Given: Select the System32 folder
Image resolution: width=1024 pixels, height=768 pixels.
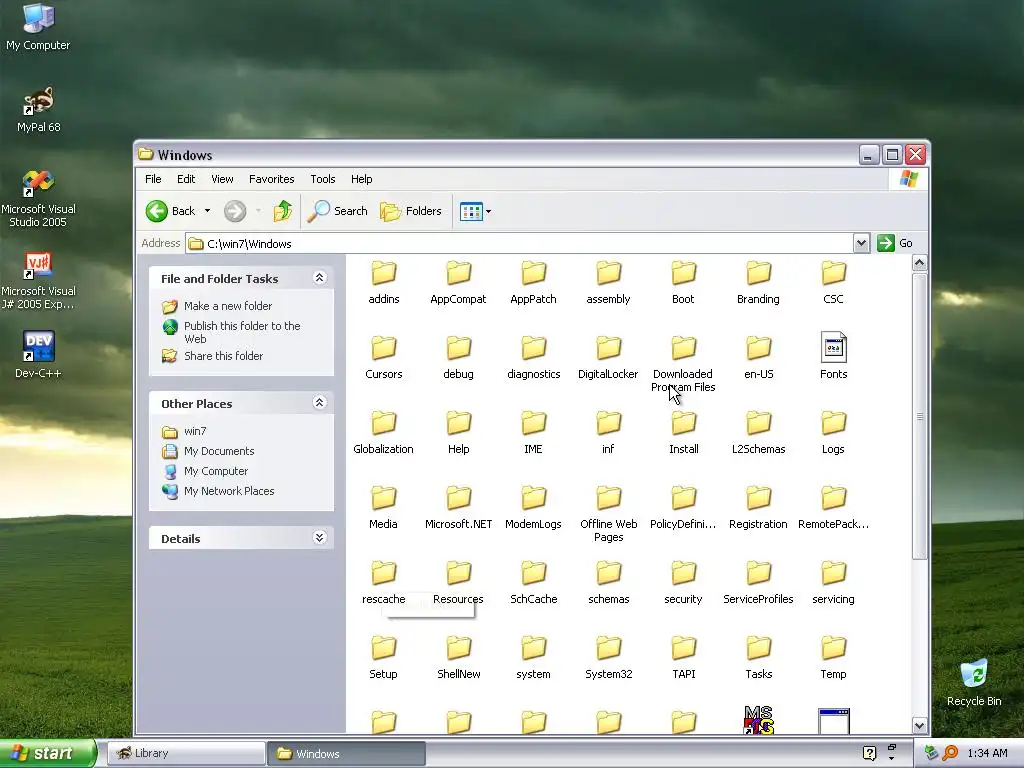Looking at the screenshot, I should click(608, 659).
